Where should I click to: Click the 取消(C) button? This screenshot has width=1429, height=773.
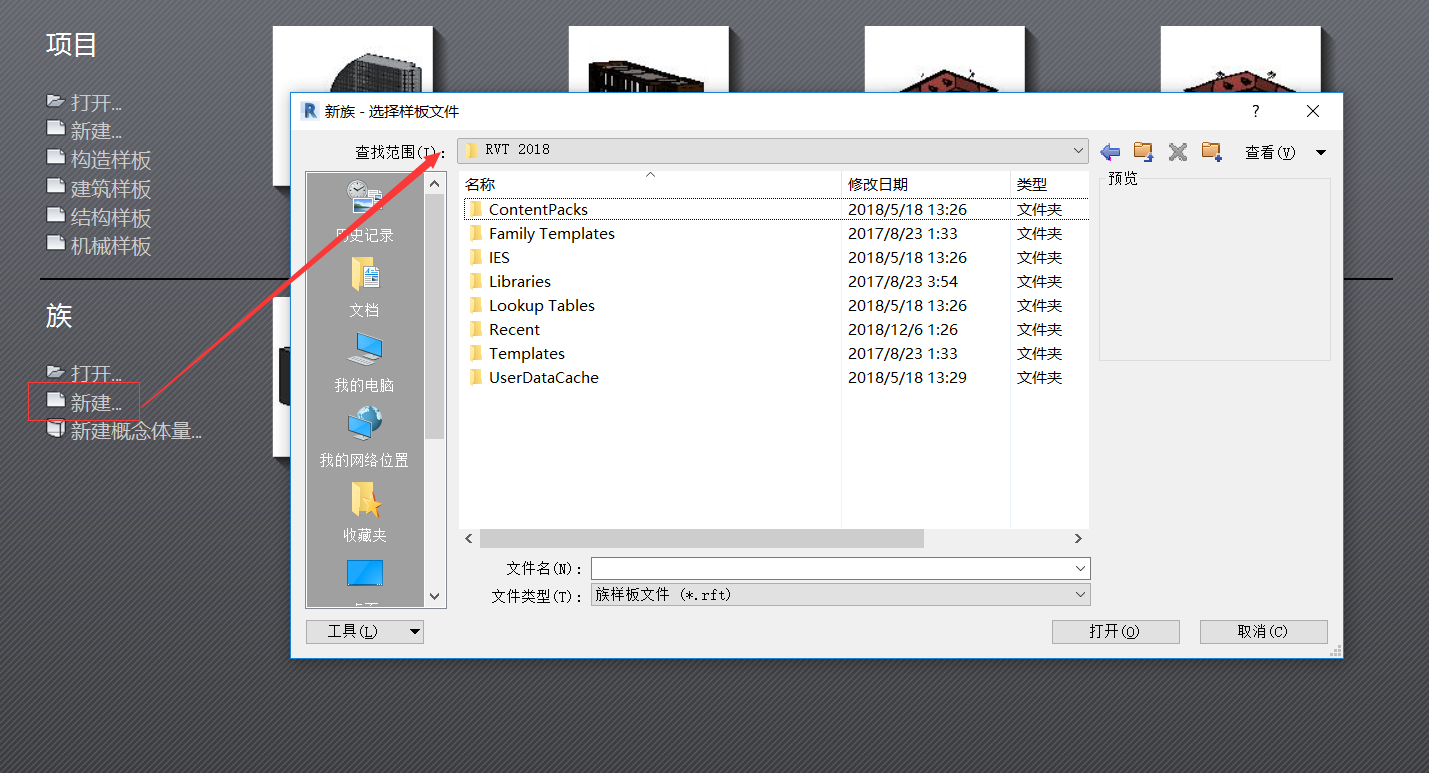(1263, 632)
